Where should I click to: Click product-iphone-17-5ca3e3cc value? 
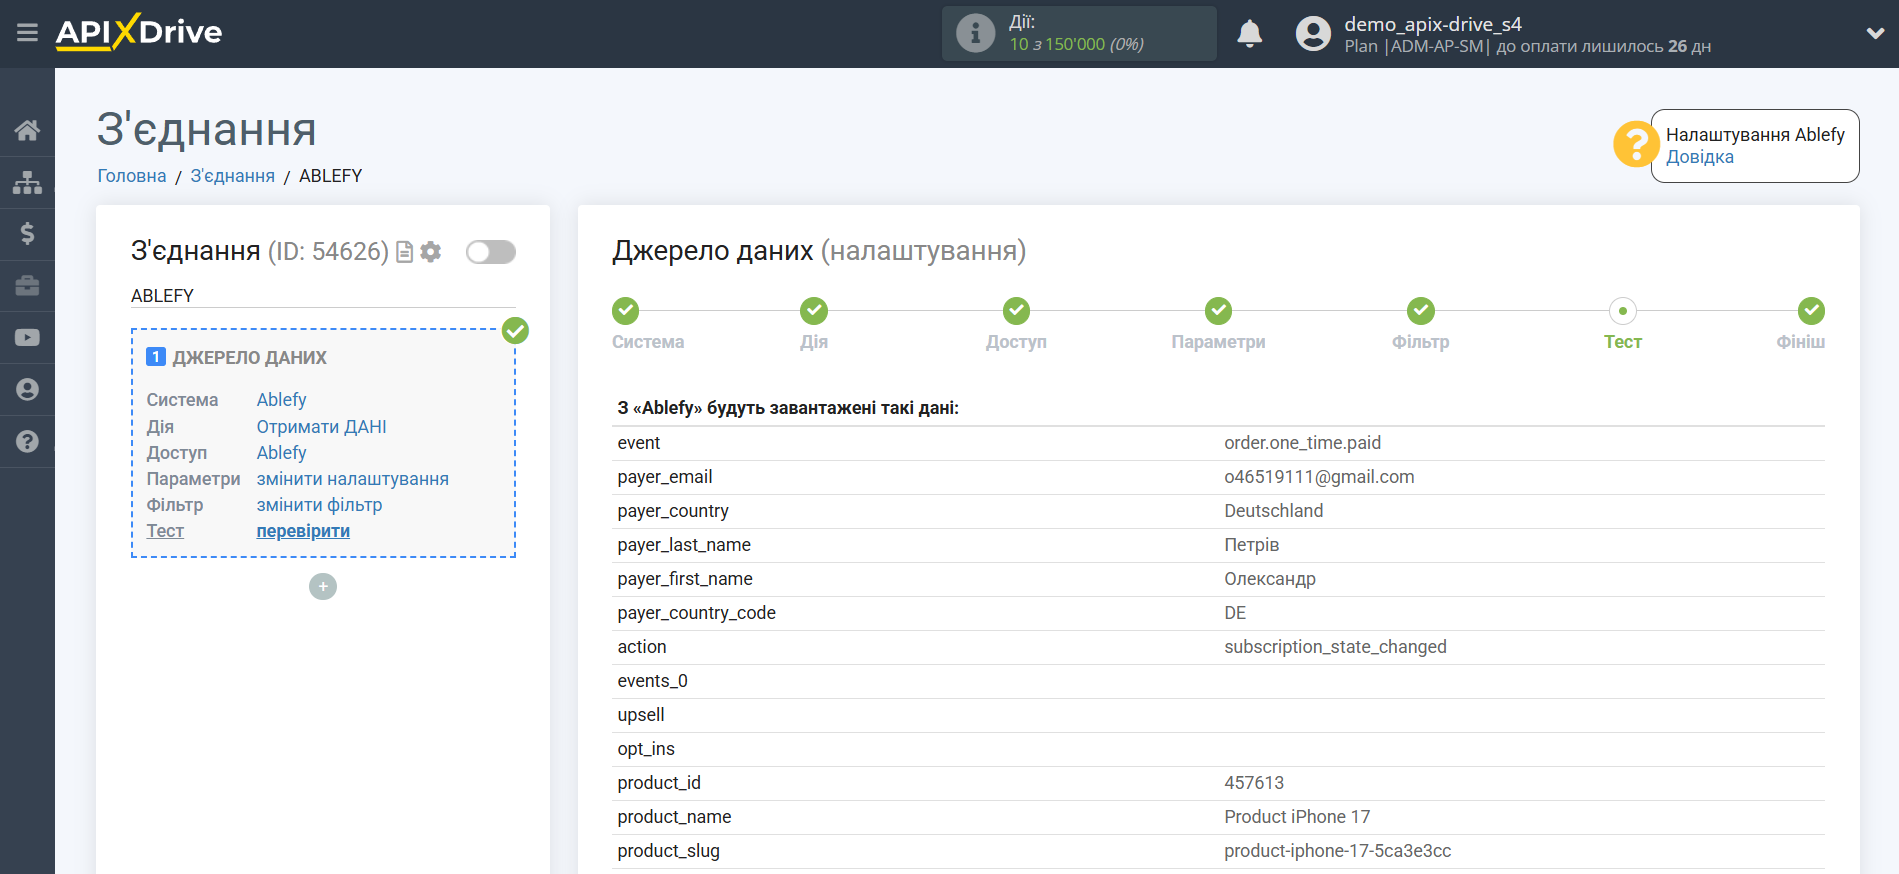1337,851
